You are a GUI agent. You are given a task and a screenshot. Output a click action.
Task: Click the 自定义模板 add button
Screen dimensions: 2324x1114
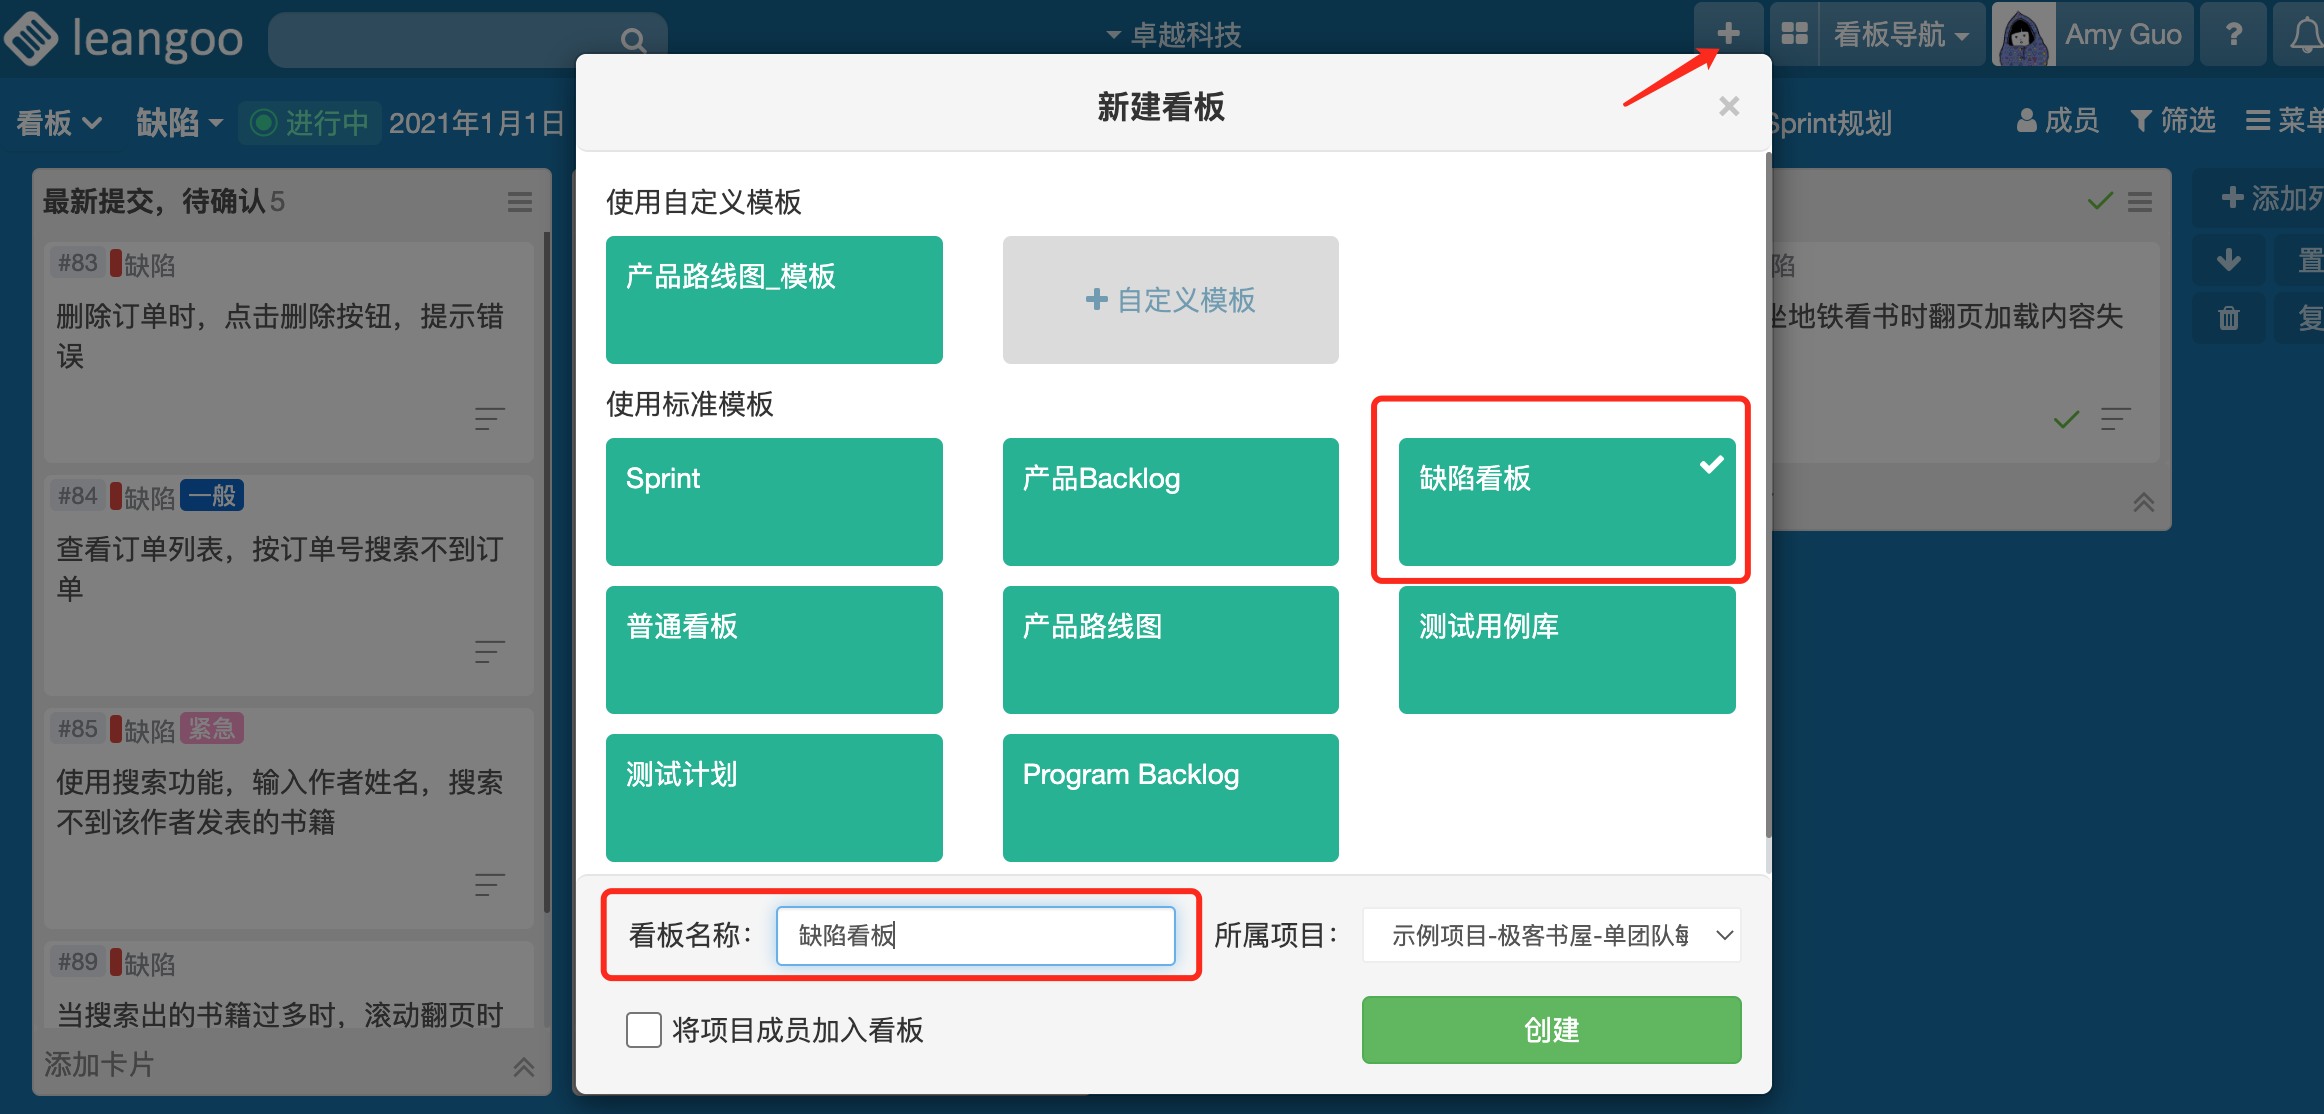pos(1170,300)
